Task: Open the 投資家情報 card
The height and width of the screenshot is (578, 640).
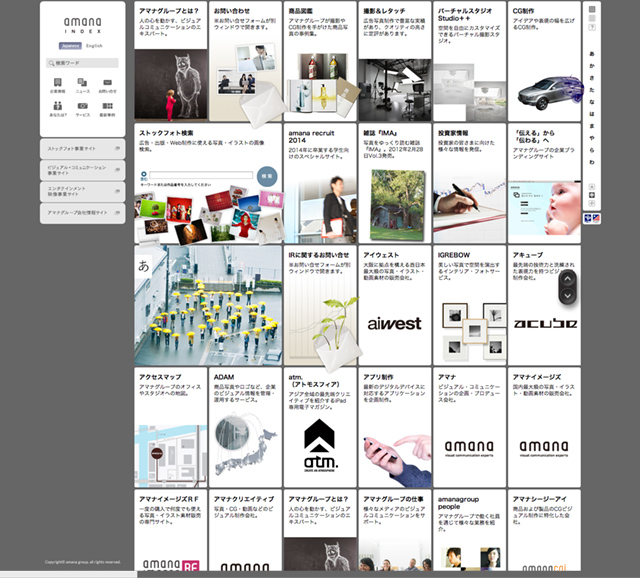Action: [x=469, y=183]
